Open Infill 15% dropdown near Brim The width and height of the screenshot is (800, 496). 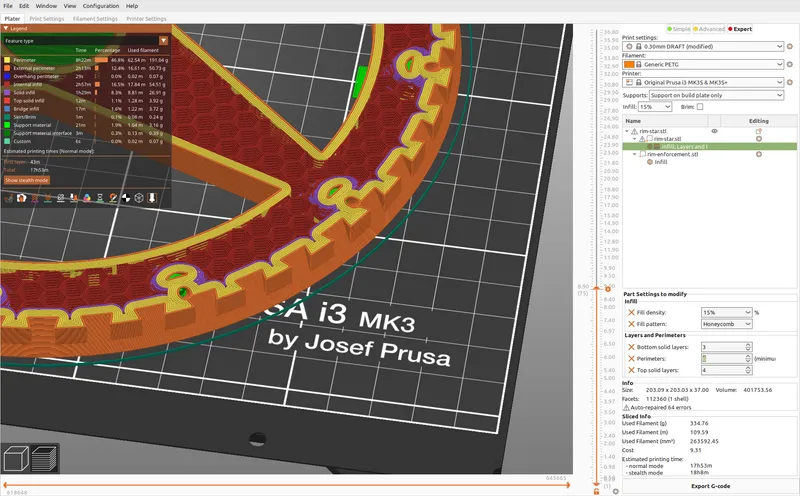tap(655, 107)
